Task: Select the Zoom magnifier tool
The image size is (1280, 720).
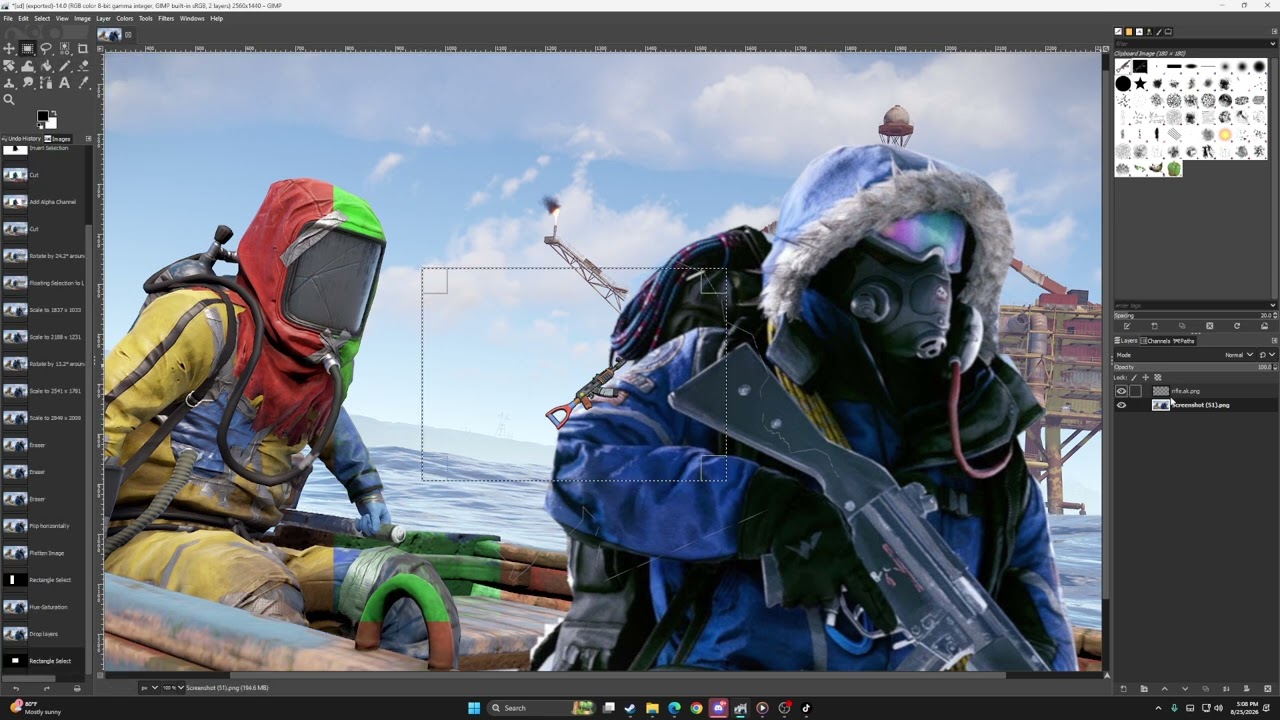Action: click(9, 100)
